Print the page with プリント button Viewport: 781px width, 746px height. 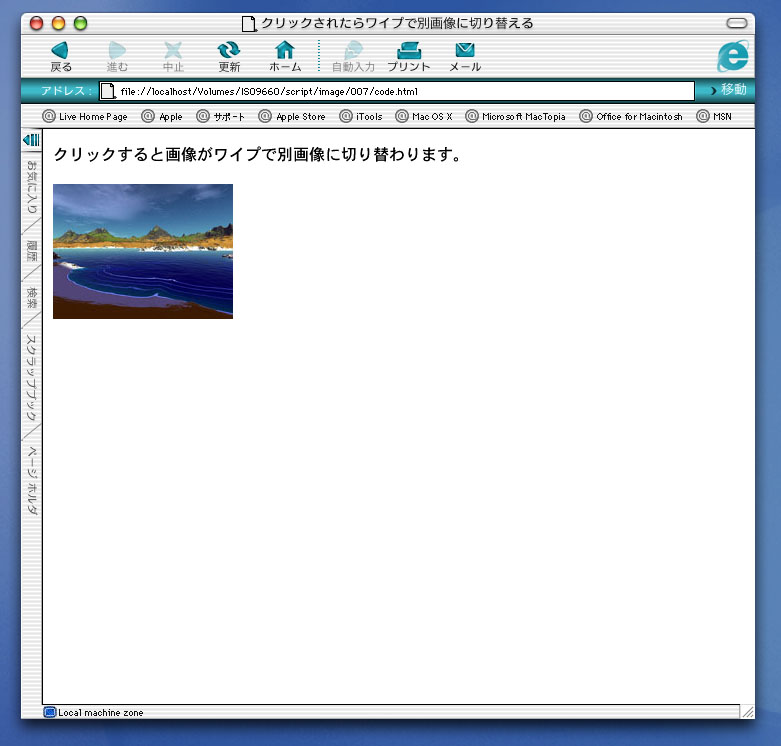point(409,57)
